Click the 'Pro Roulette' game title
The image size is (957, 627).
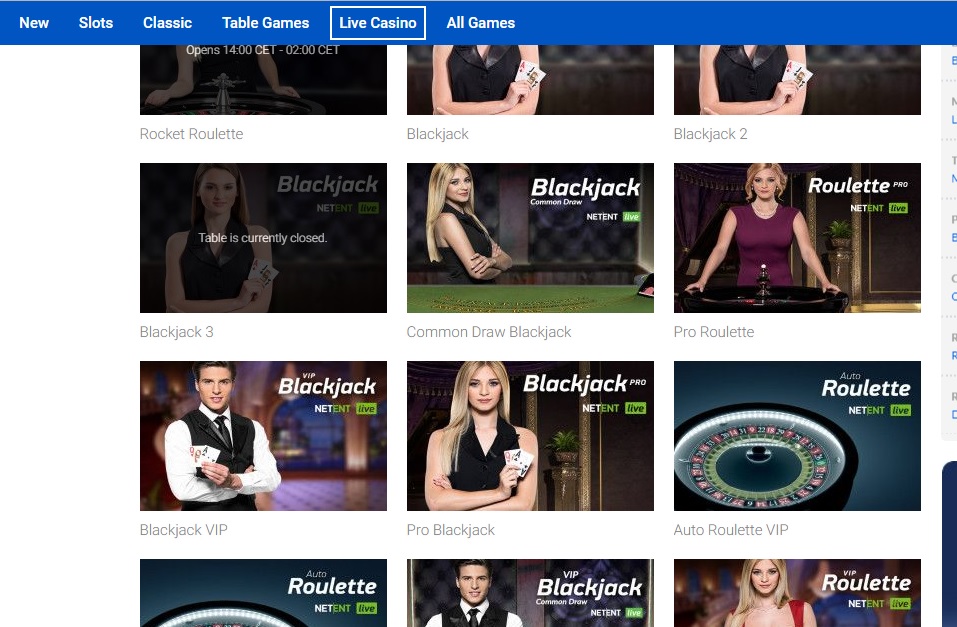pos(714,332)
